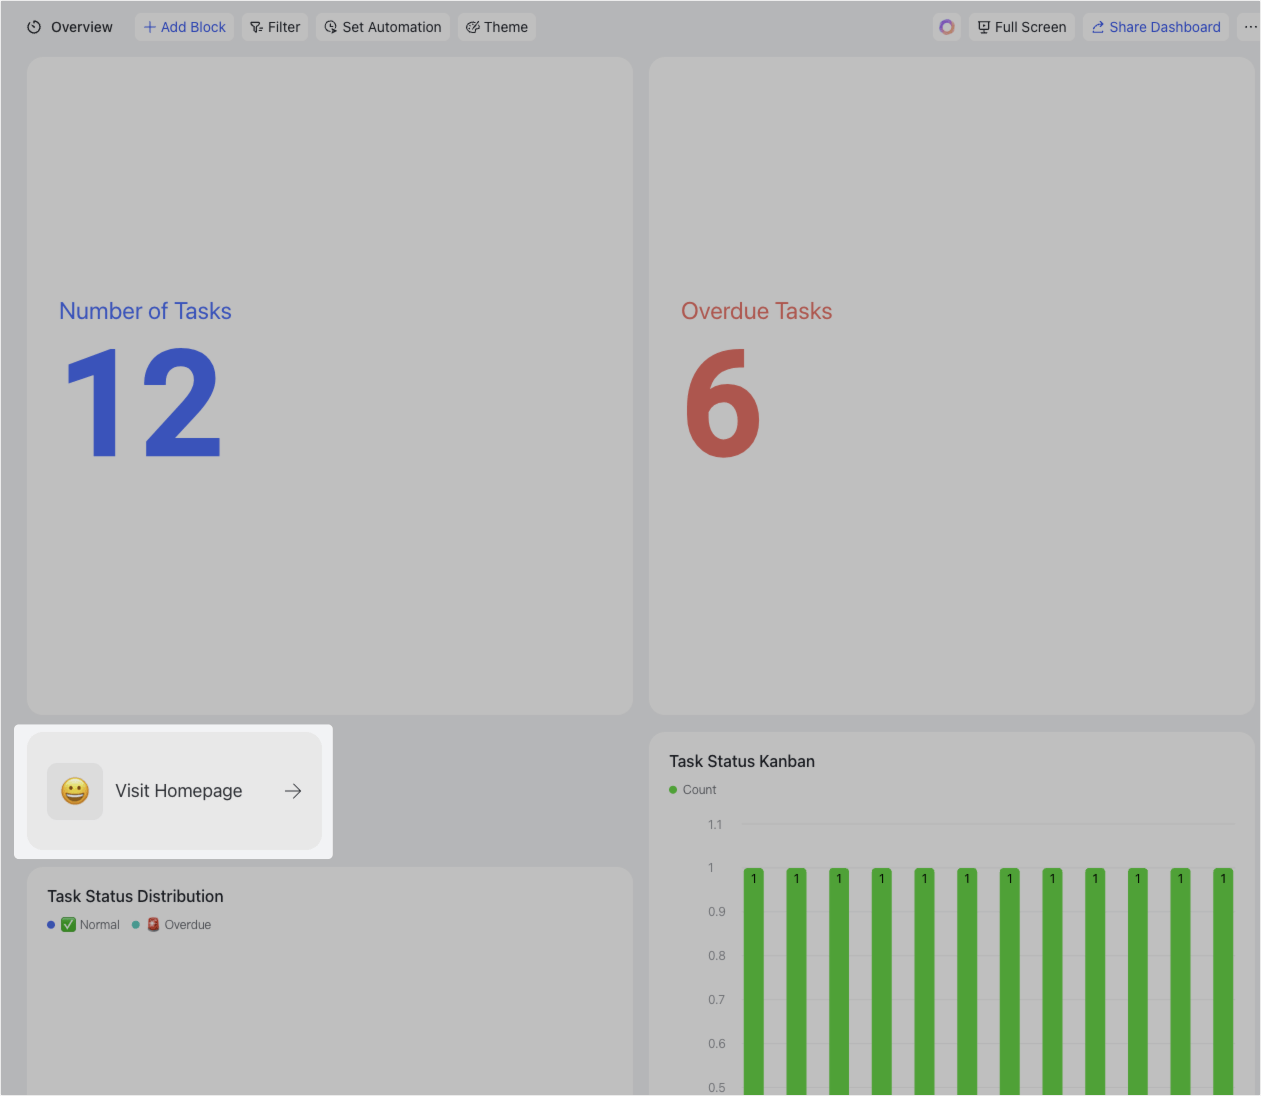The image size is (1261, 1096).
Task: Click the first green bar in Kanban chart
Action: click(753, 980)
